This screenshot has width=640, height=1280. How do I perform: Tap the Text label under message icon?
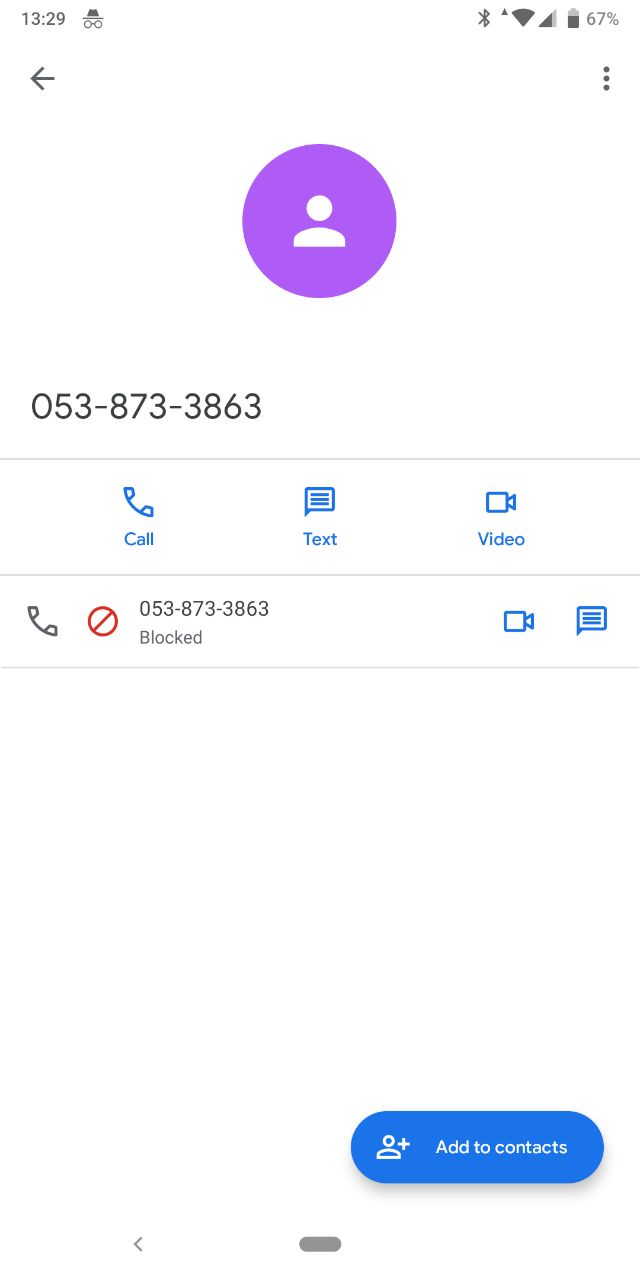point(320,539)
